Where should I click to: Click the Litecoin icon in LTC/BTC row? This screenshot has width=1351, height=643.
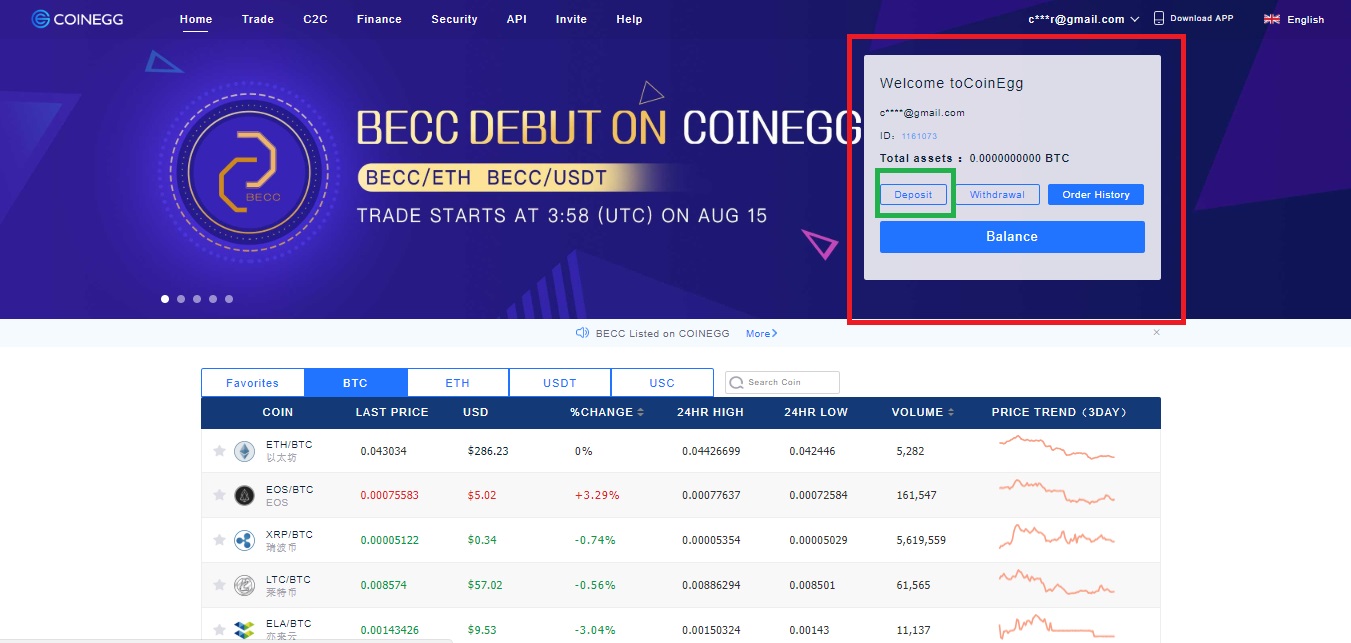pos(244,585)
